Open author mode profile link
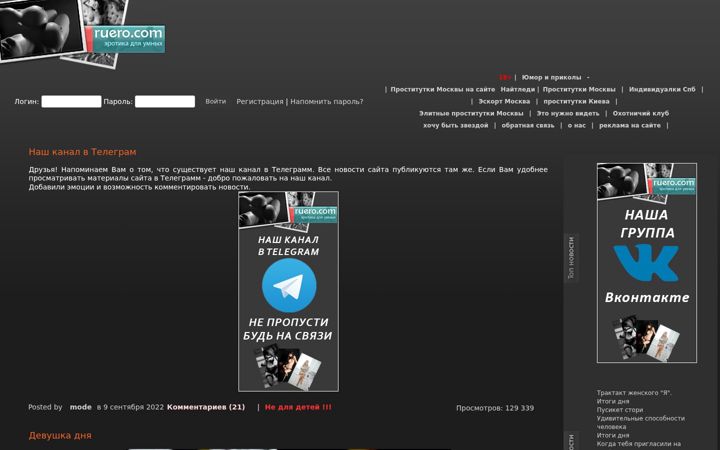Viewport: 720px width, 450px height. click(81, 407)
